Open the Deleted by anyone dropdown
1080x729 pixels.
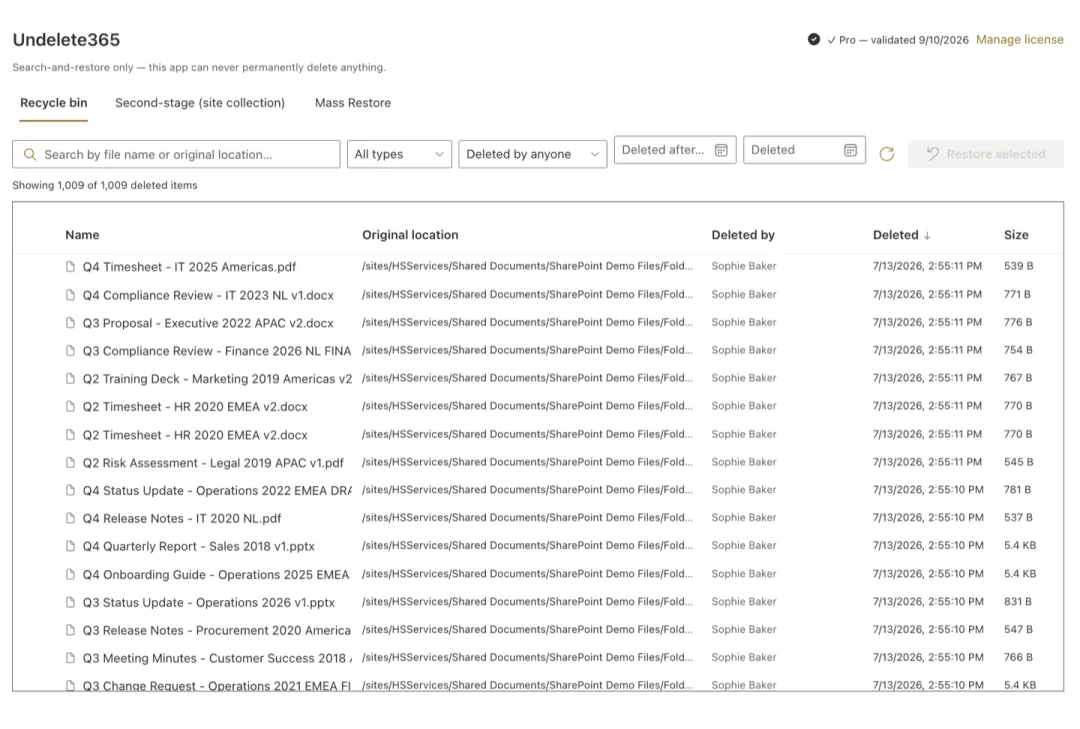532,154
